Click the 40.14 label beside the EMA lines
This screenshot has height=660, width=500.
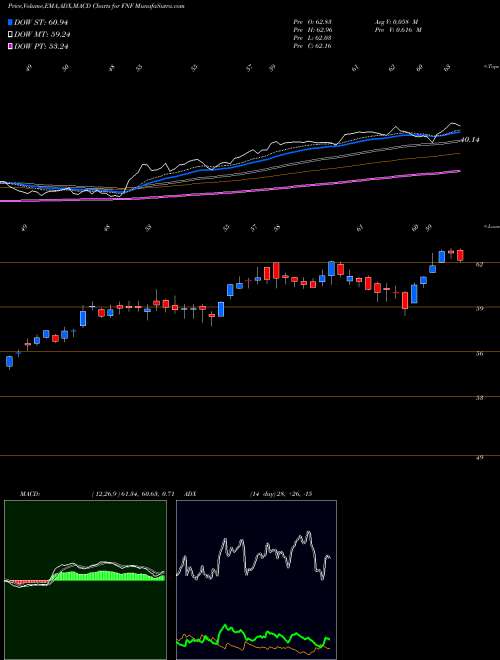[470, 139]
